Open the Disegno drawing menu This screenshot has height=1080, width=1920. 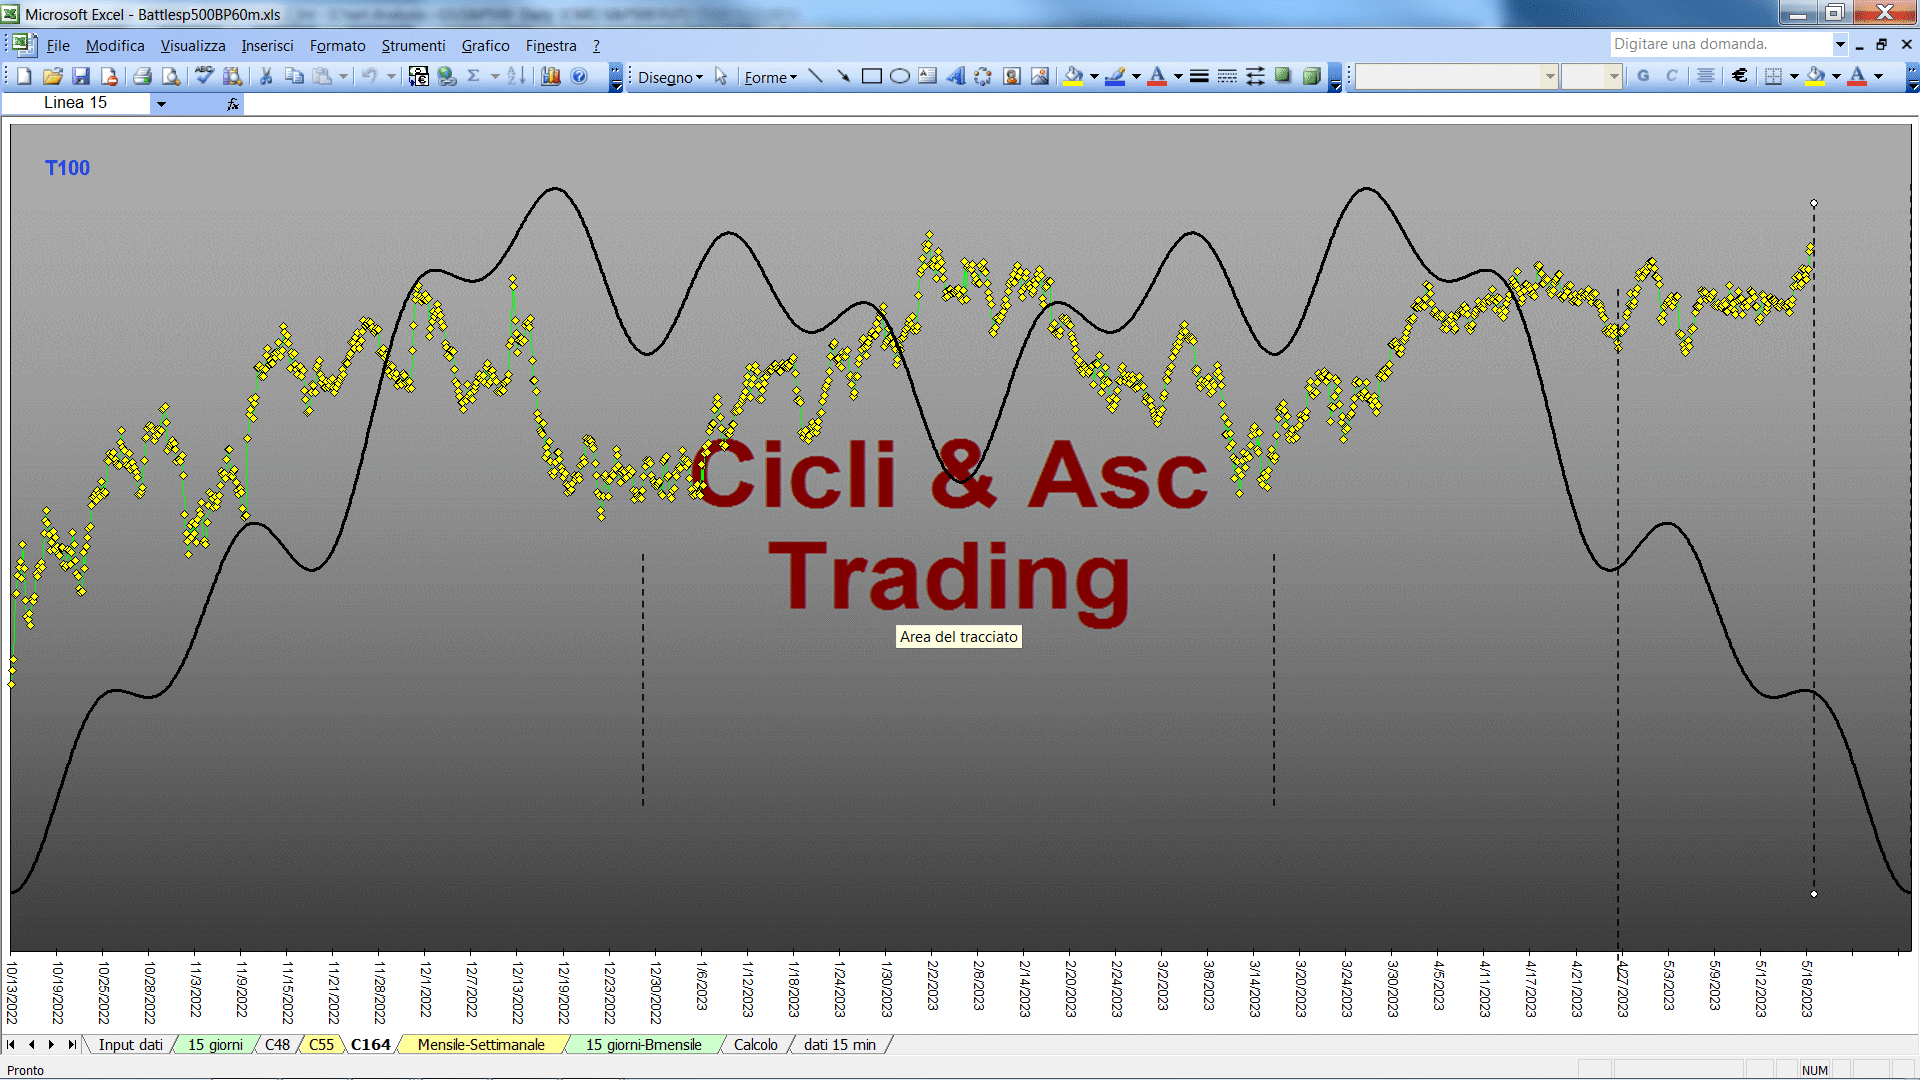pyautogui.click(x=670, y=77)
